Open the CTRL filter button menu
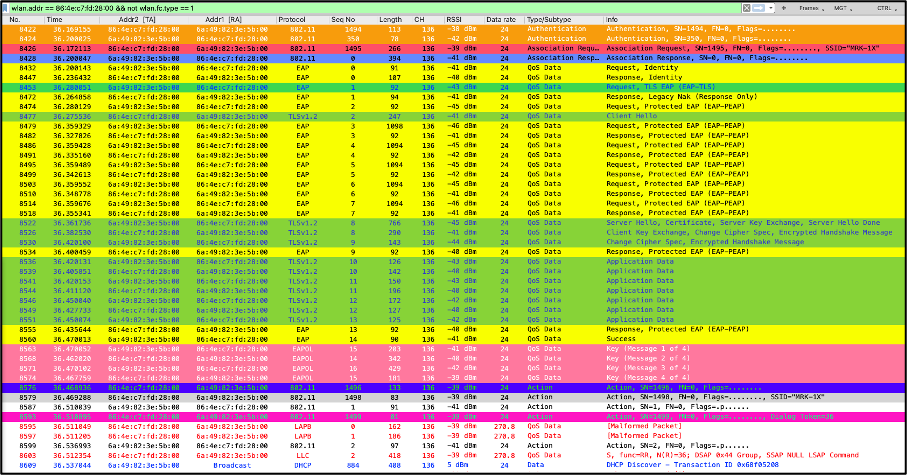 tap(886, 6)
